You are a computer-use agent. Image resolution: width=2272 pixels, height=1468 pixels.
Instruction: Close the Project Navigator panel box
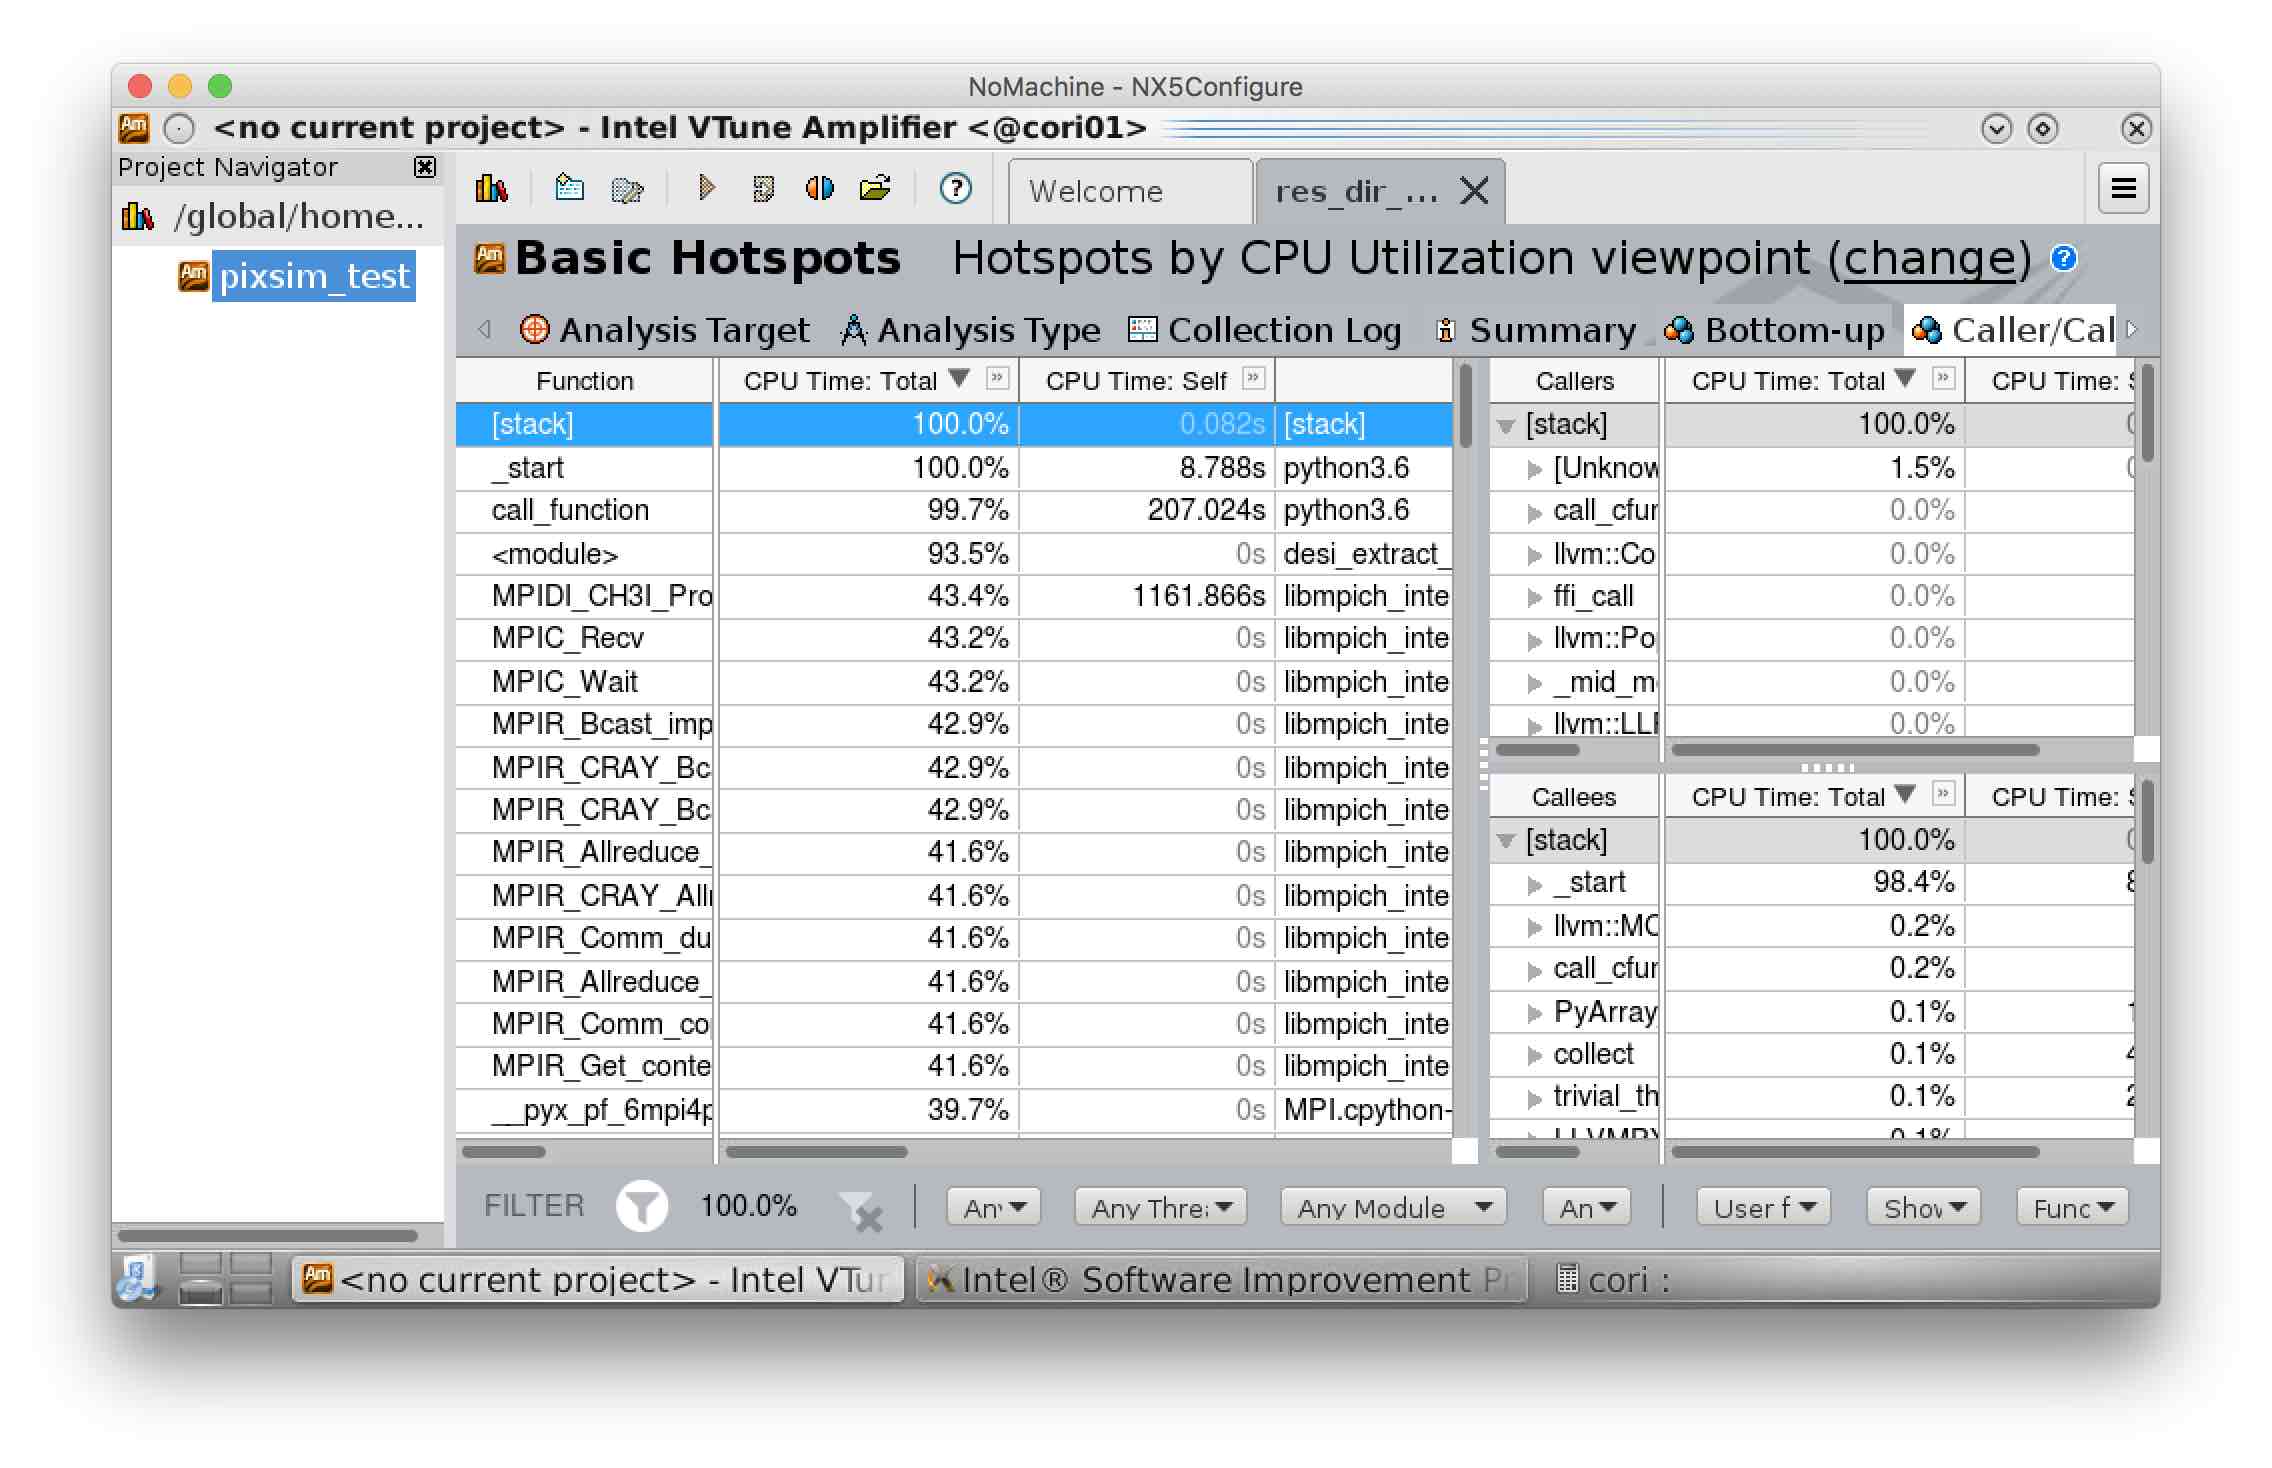(x=425, y=167)
